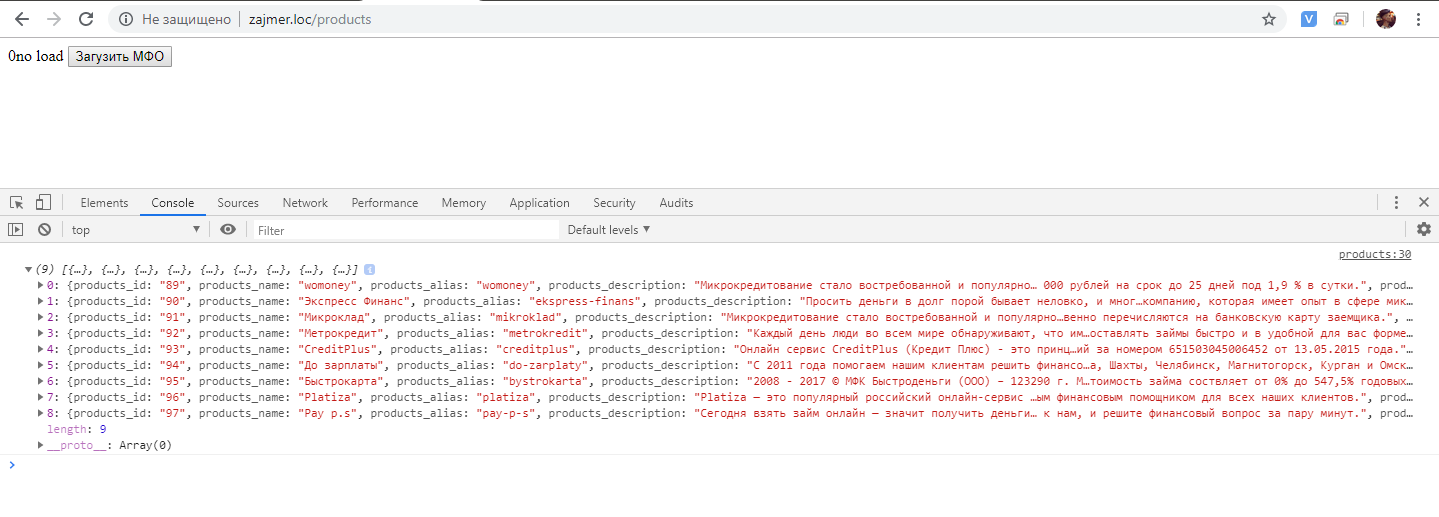Open the Memory tab

pos(464,202)
